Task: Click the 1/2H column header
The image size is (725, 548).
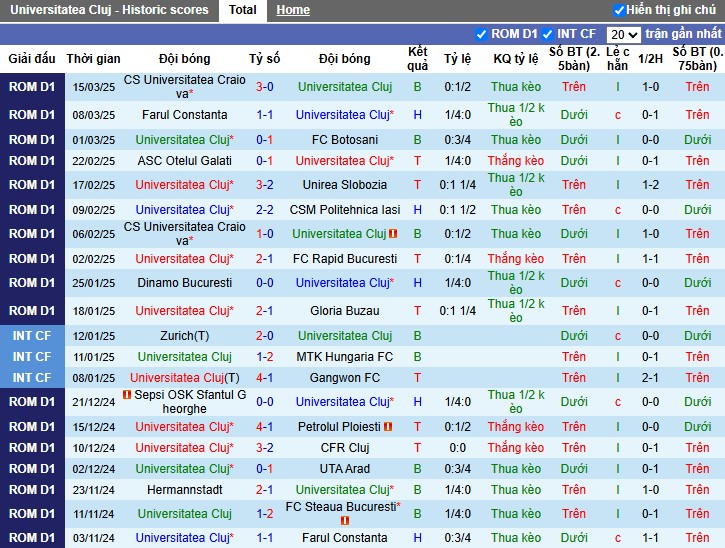Action: coord(650,59)
